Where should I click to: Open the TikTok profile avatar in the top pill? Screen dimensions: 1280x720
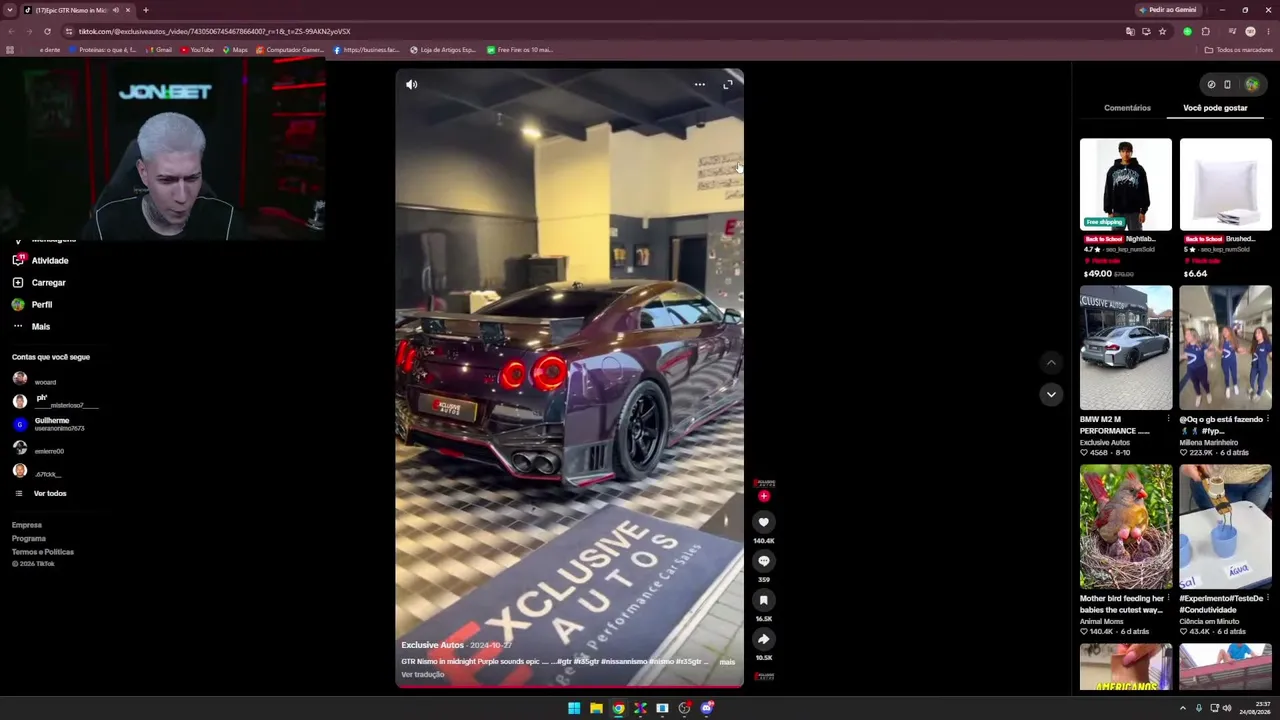[1251, 85]
